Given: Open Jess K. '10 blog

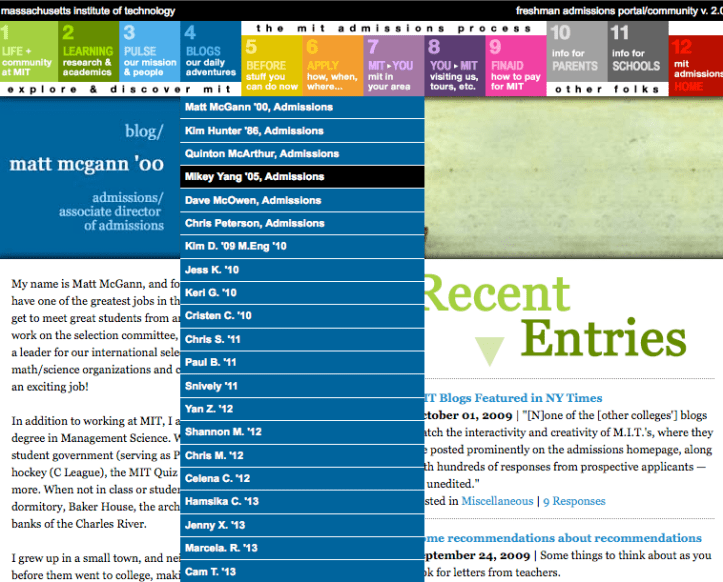Looking at the screenshot, I should click(302, 270).
